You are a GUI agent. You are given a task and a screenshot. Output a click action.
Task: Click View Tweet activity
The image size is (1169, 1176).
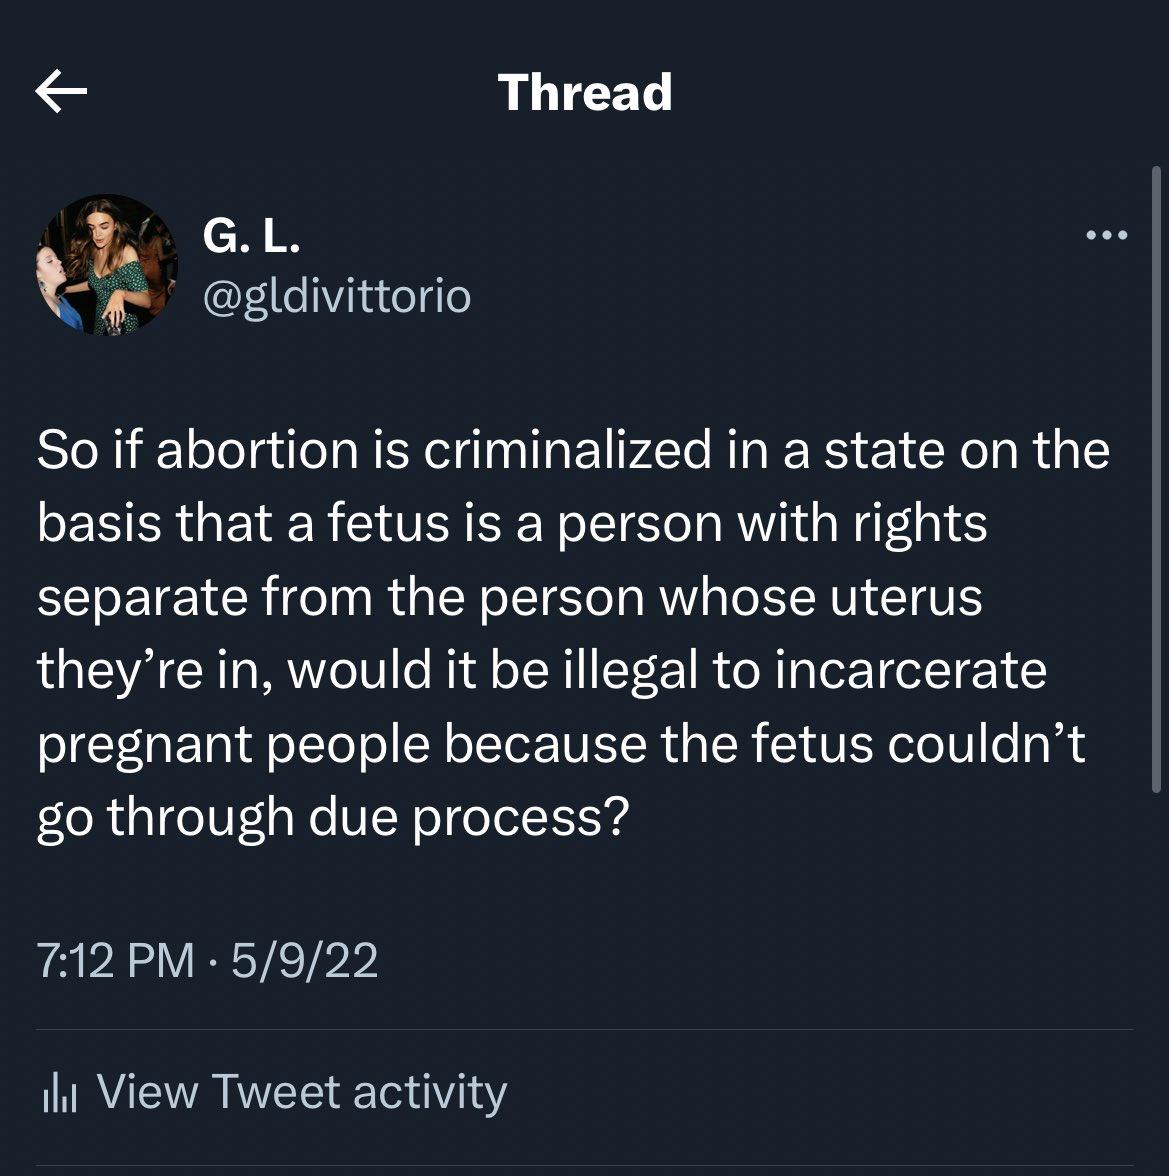(x=275, y=1092)
